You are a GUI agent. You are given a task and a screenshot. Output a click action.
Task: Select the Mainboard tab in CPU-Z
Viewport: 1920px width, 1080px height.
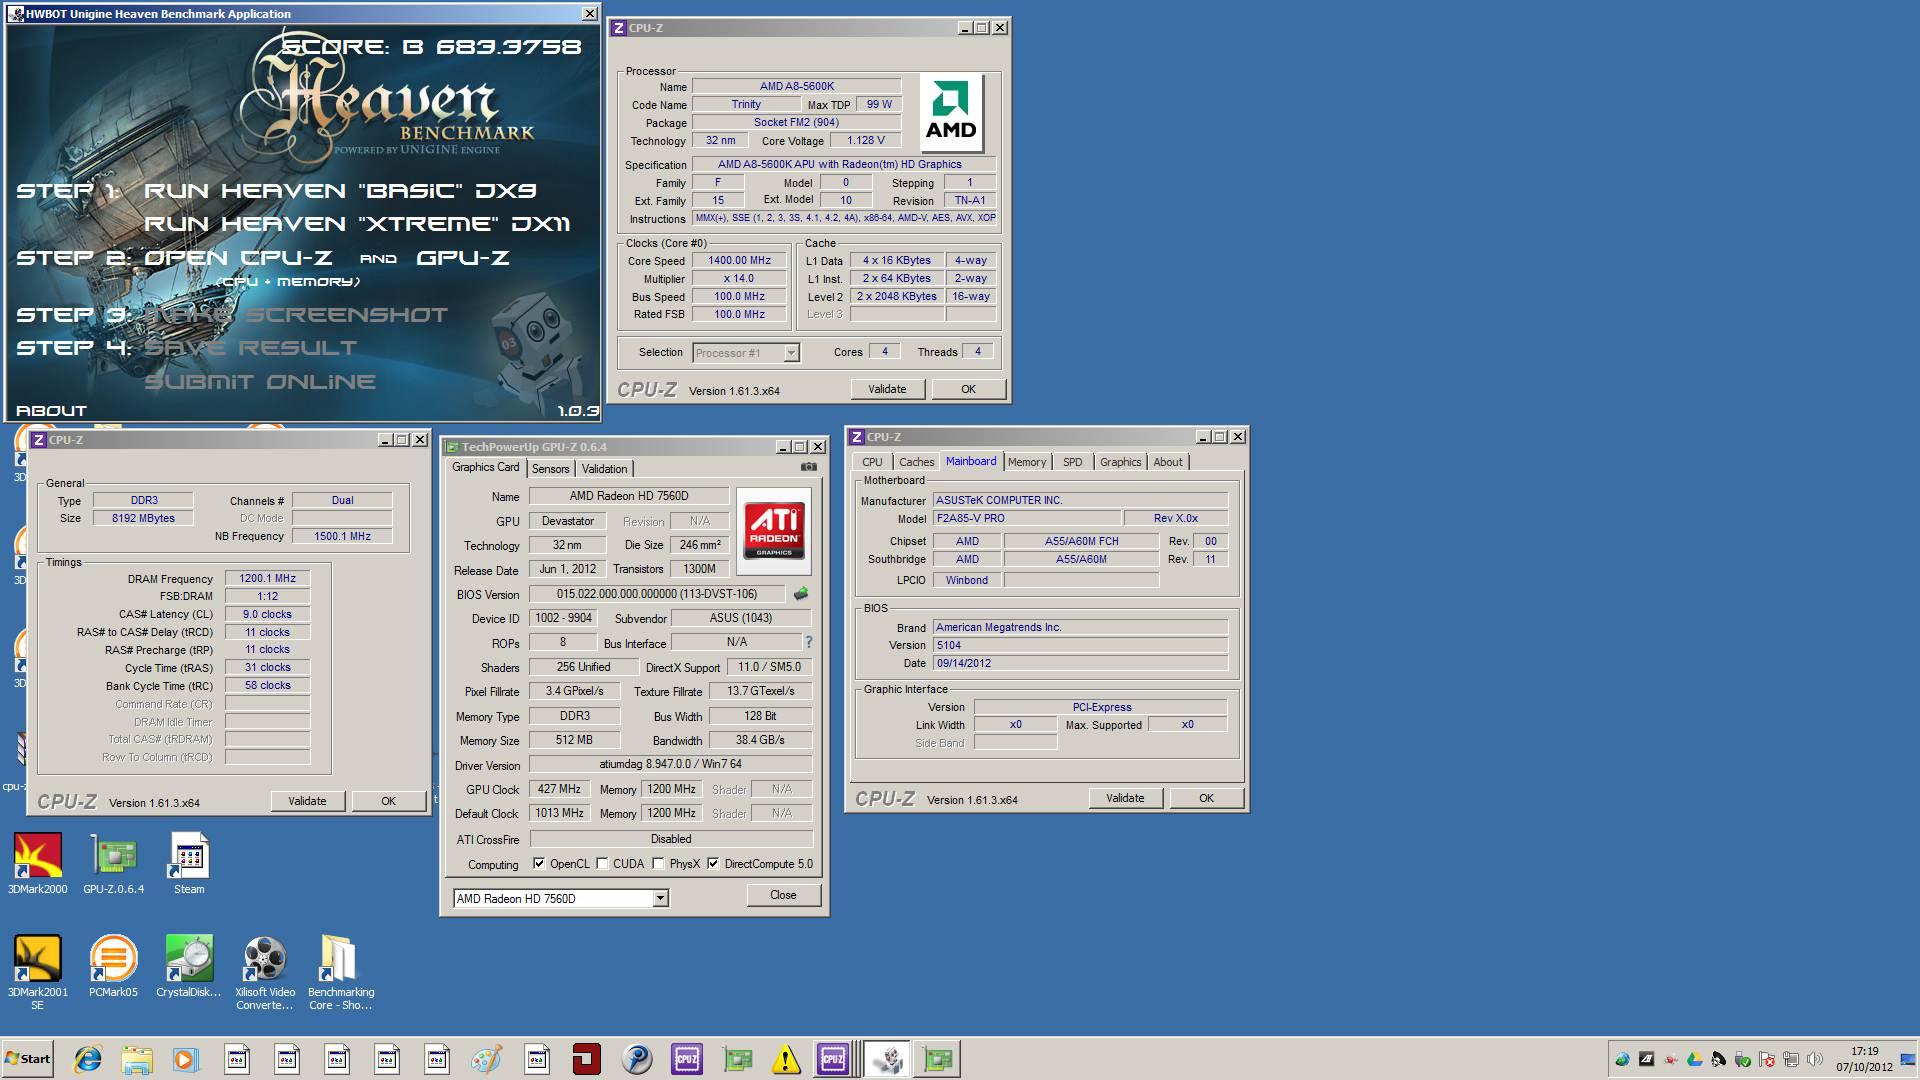coord(971,461)
